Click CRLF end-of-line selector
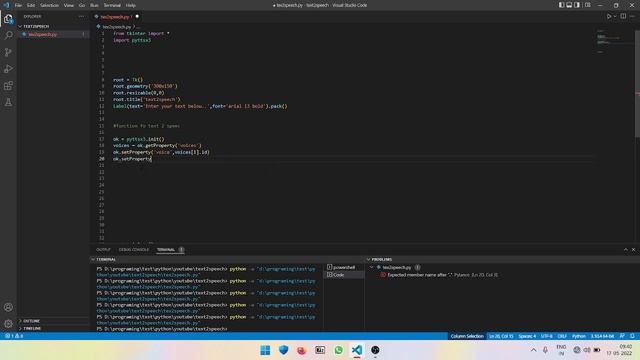640x360 pixels. 562,336
